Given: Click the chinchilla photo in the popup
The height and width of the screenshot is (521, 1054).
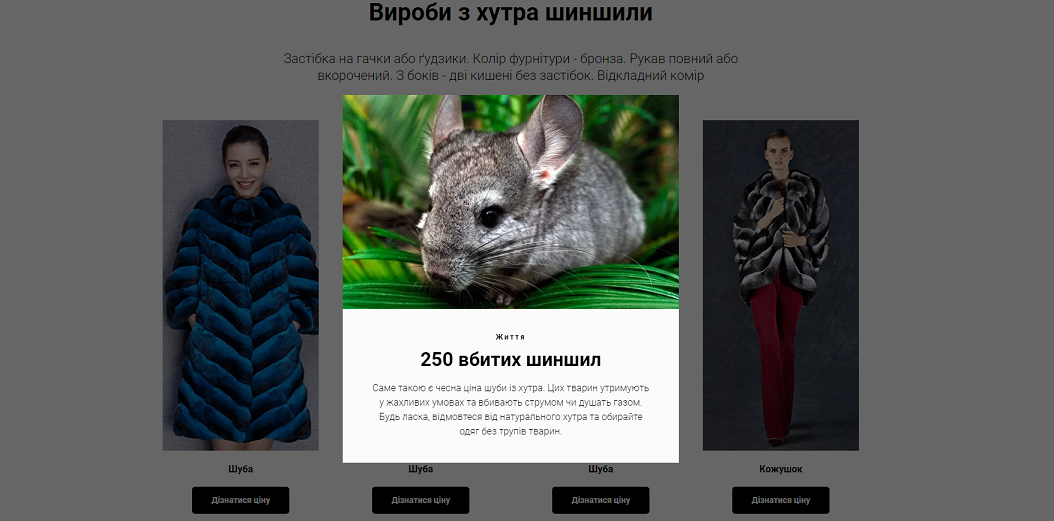Looking at the screenshot, I should [x=511, y=202].
